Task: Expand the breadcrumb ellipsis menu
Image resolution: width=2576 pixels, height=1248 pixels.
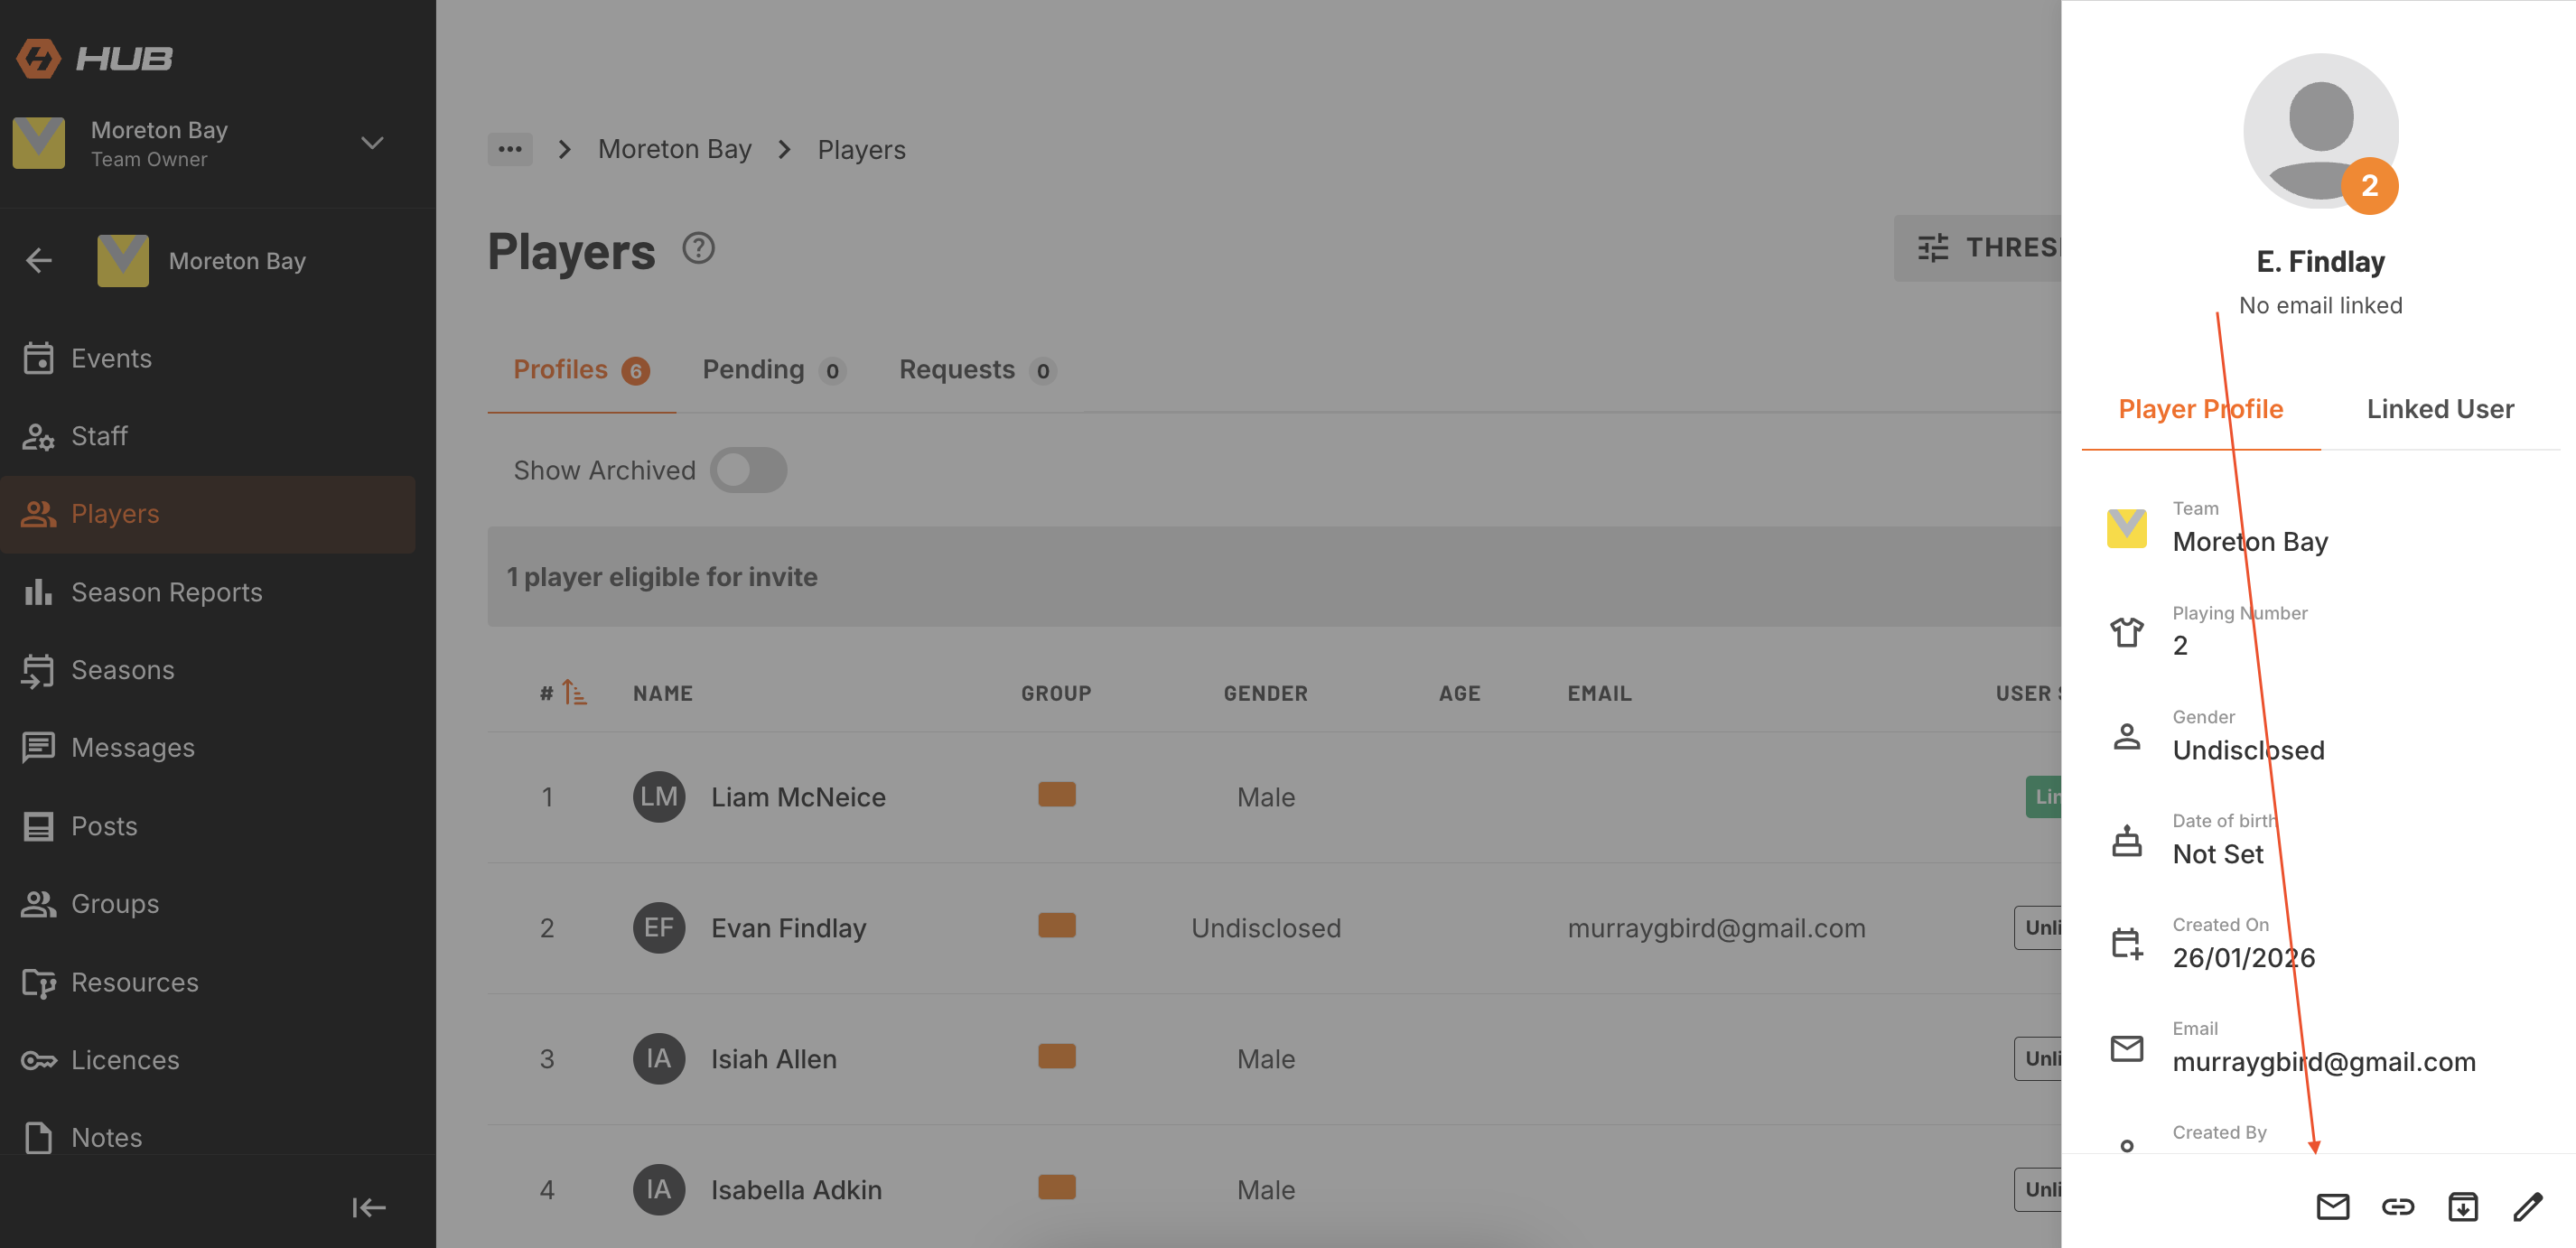Action: point(510,149)
